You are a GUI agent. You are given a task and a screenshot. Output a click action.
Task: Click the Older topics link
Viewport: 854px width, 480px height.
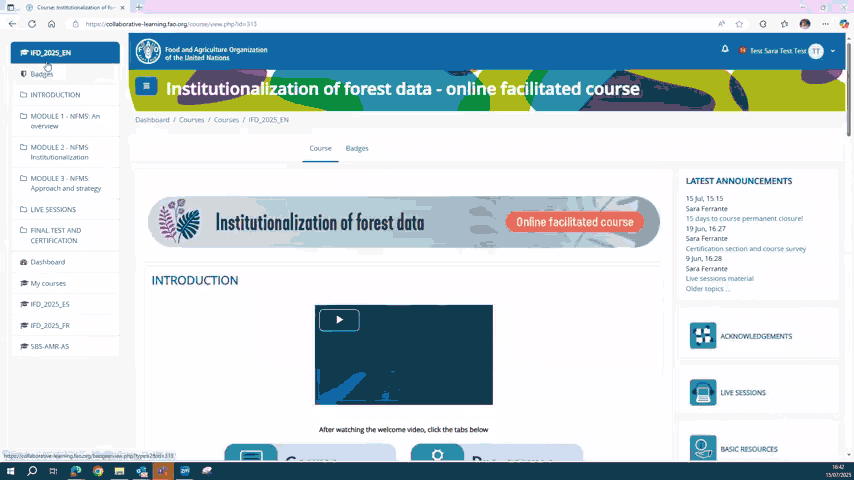707,289
